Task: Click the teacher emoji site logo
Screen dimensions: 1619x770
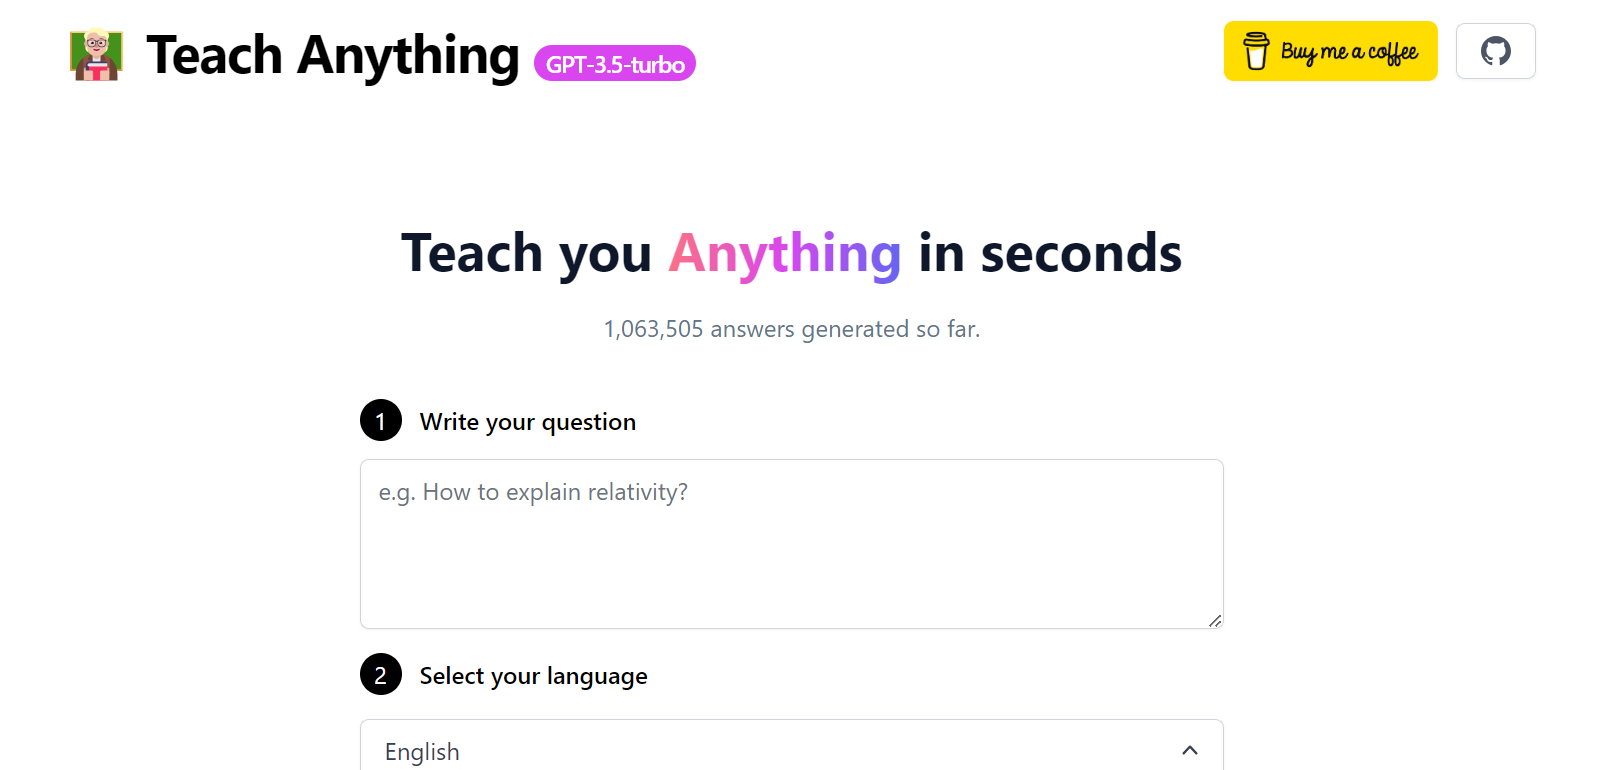Action: click(x=96, y=55)
